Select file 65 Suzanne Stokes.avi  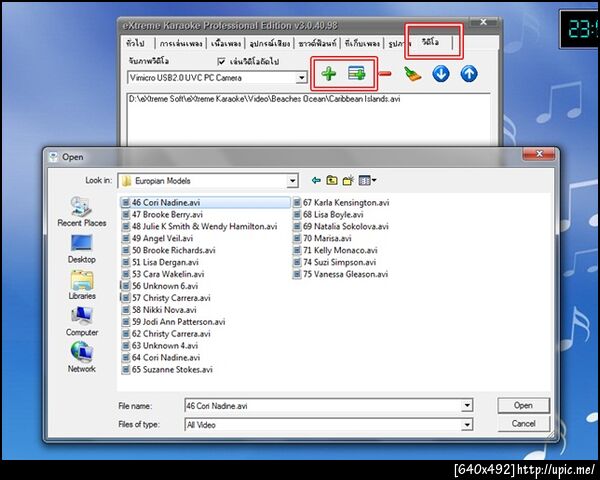[x=167, y=369]
